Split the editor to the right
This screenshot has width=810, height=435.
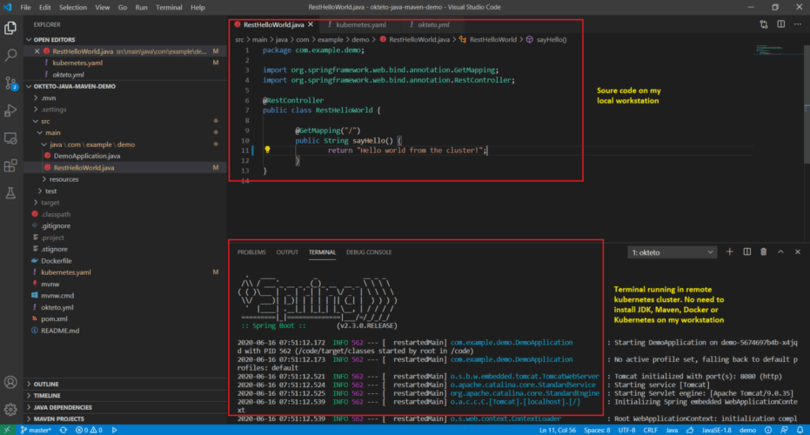(x=781, y=24)
